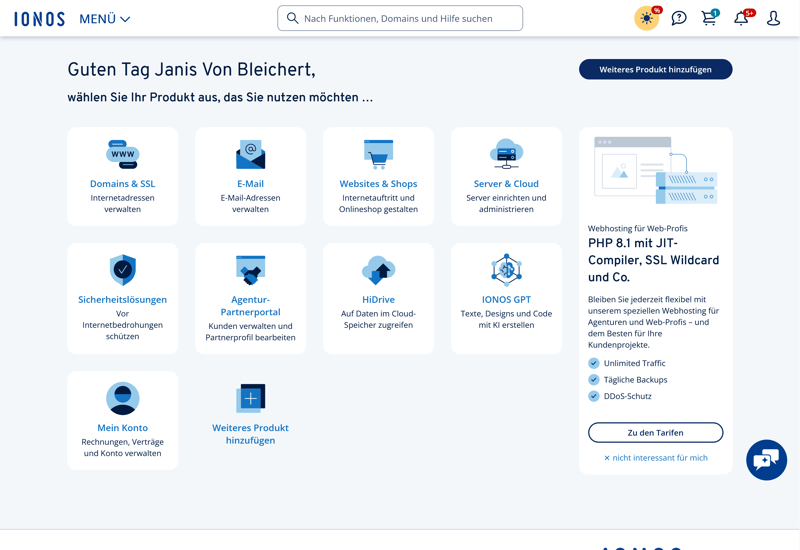Click the webhosting promo illustration

[x=656, y=170]
